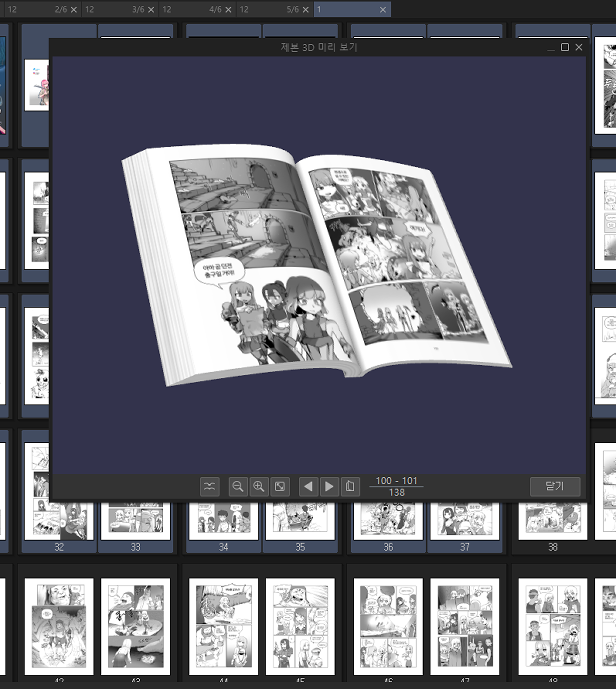Click the page number label 32
Viewport: 616px width, 689px height.
pyautogui.click(x=59, y=547)
